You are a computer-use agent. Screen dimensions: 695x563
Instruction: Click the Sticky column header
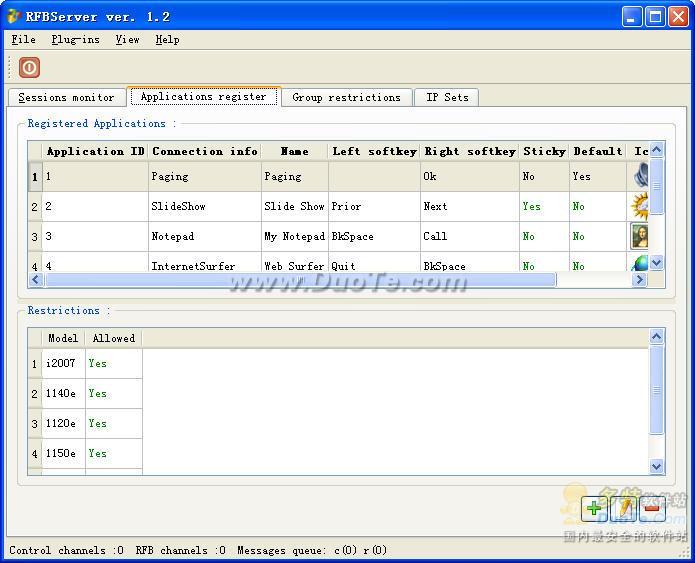[544, 151]
